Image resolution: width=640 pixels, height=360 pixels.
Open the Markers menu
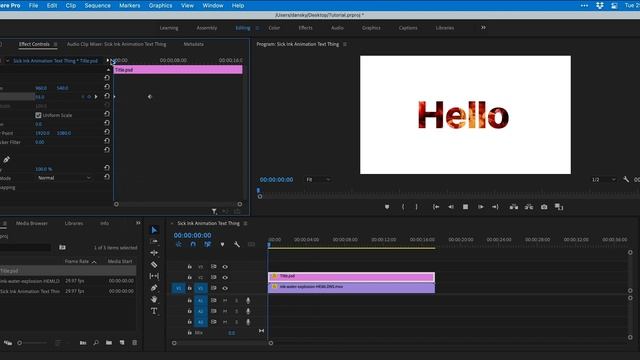click(x=129, y=5)
